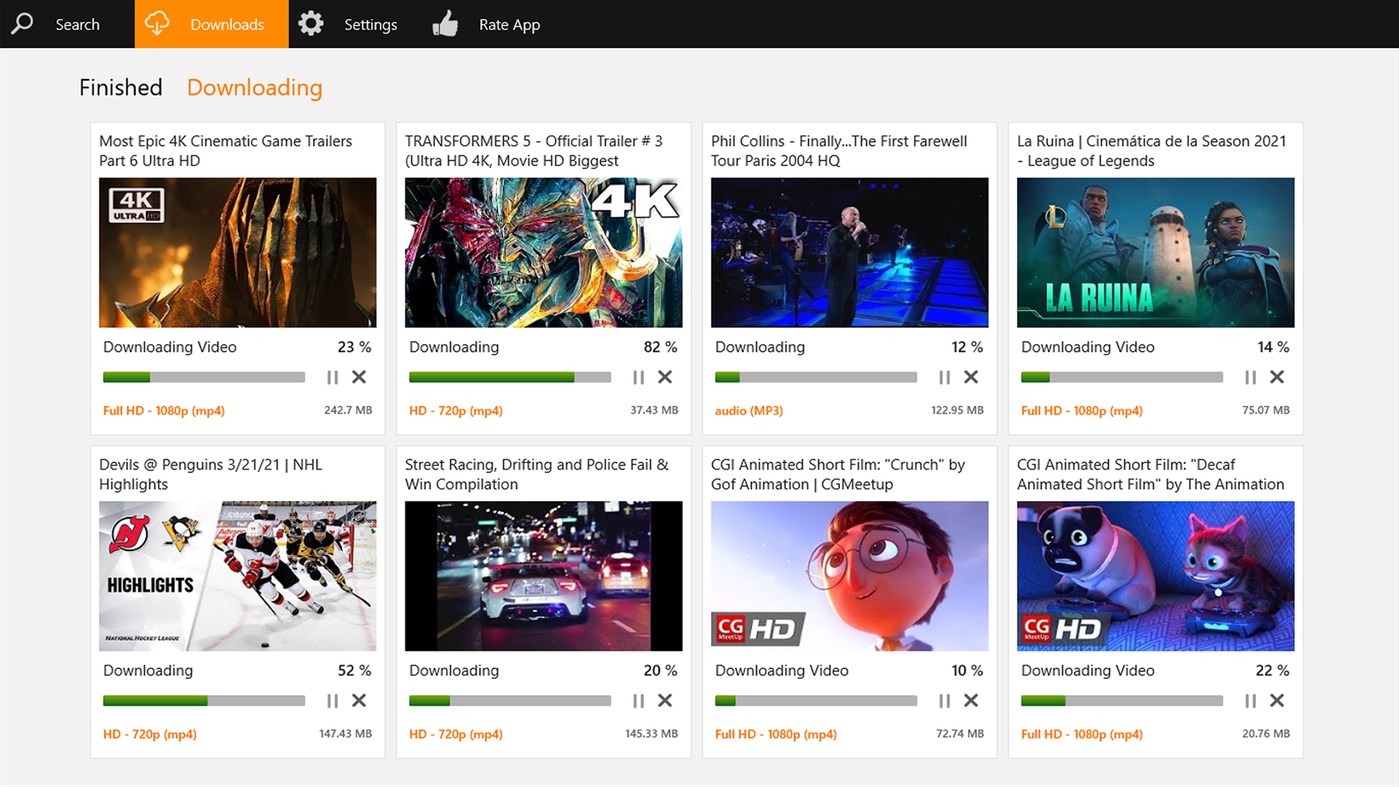
Task: Click the "12 %" progress value
Action: (967, 347)
